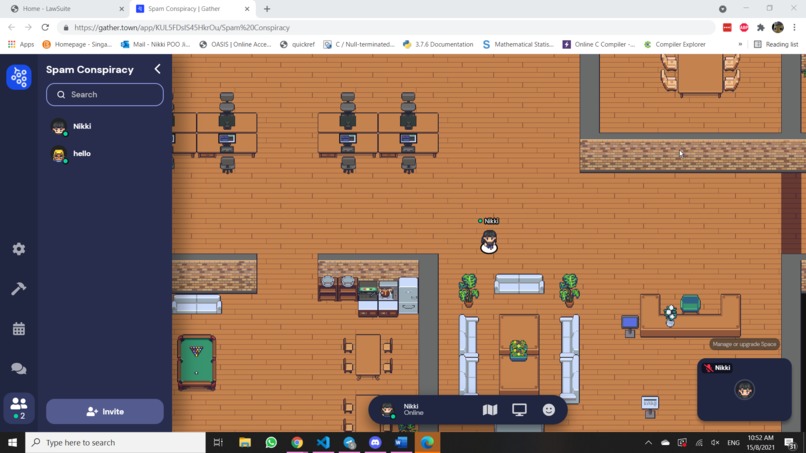Viewport: 806px width, 453px height.
Task: Open the Reading list
Action: tap(776, 44)
